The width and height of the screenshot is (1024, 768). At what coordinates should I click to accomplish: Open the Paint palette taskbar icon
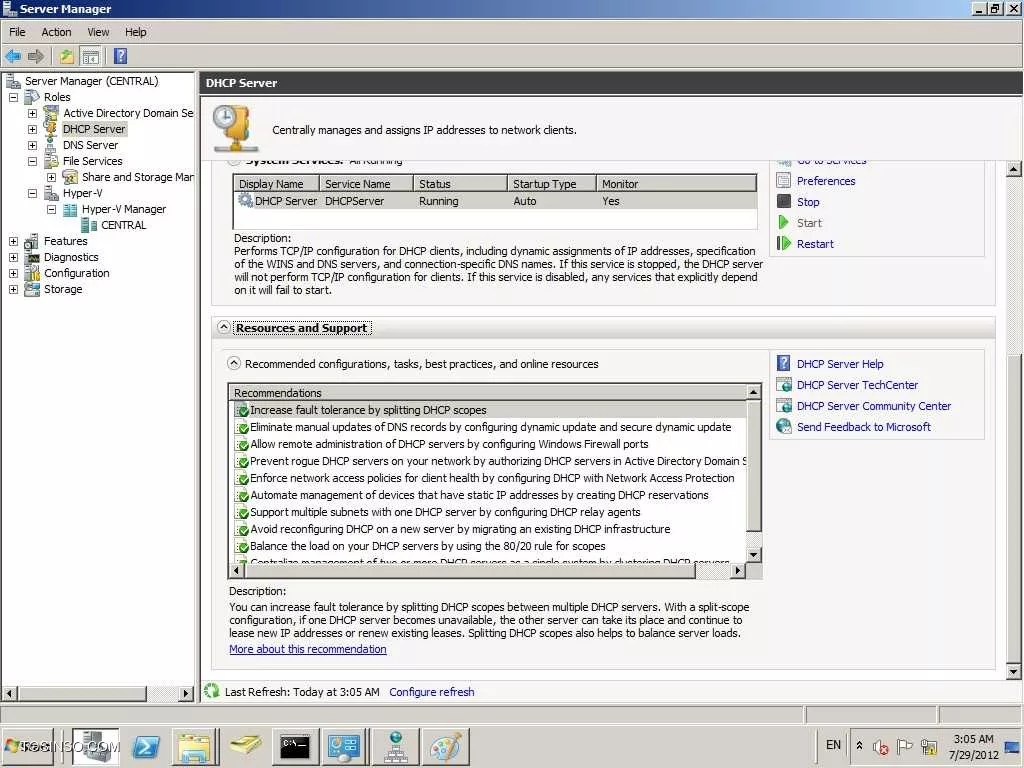pyautogui.click(x=445, y=747)
